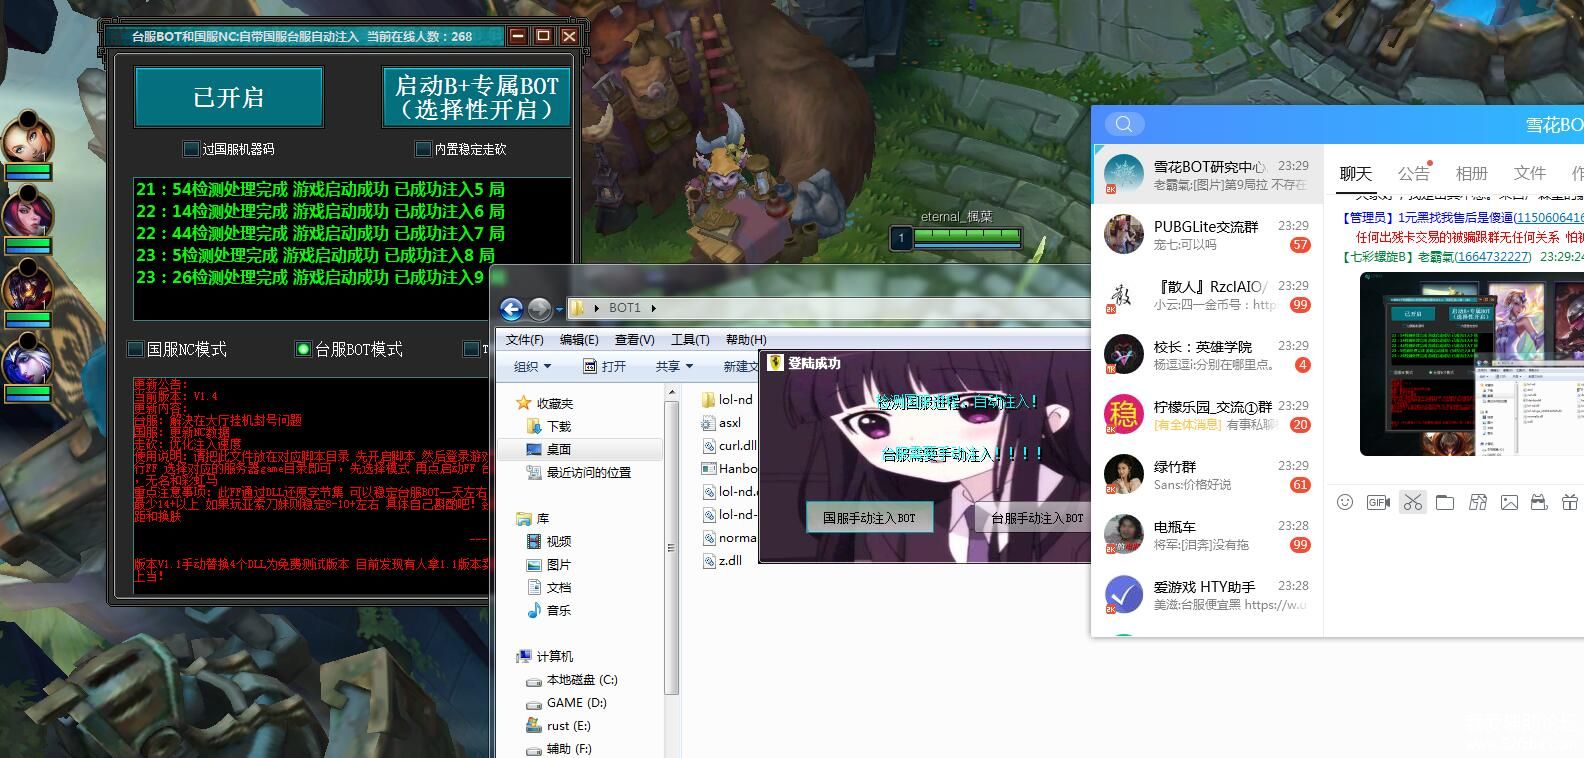Switch to the 文件 tab in QQ group
1584x758 pixels.
pyautogui.click(x=1529, y=174)
